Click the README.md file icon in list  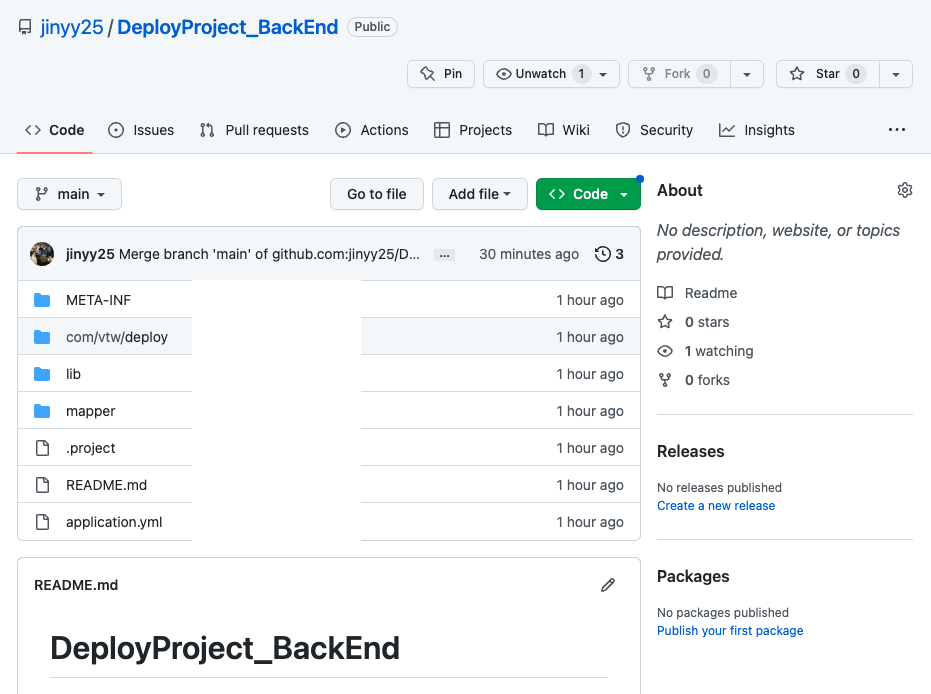point(42,485)
